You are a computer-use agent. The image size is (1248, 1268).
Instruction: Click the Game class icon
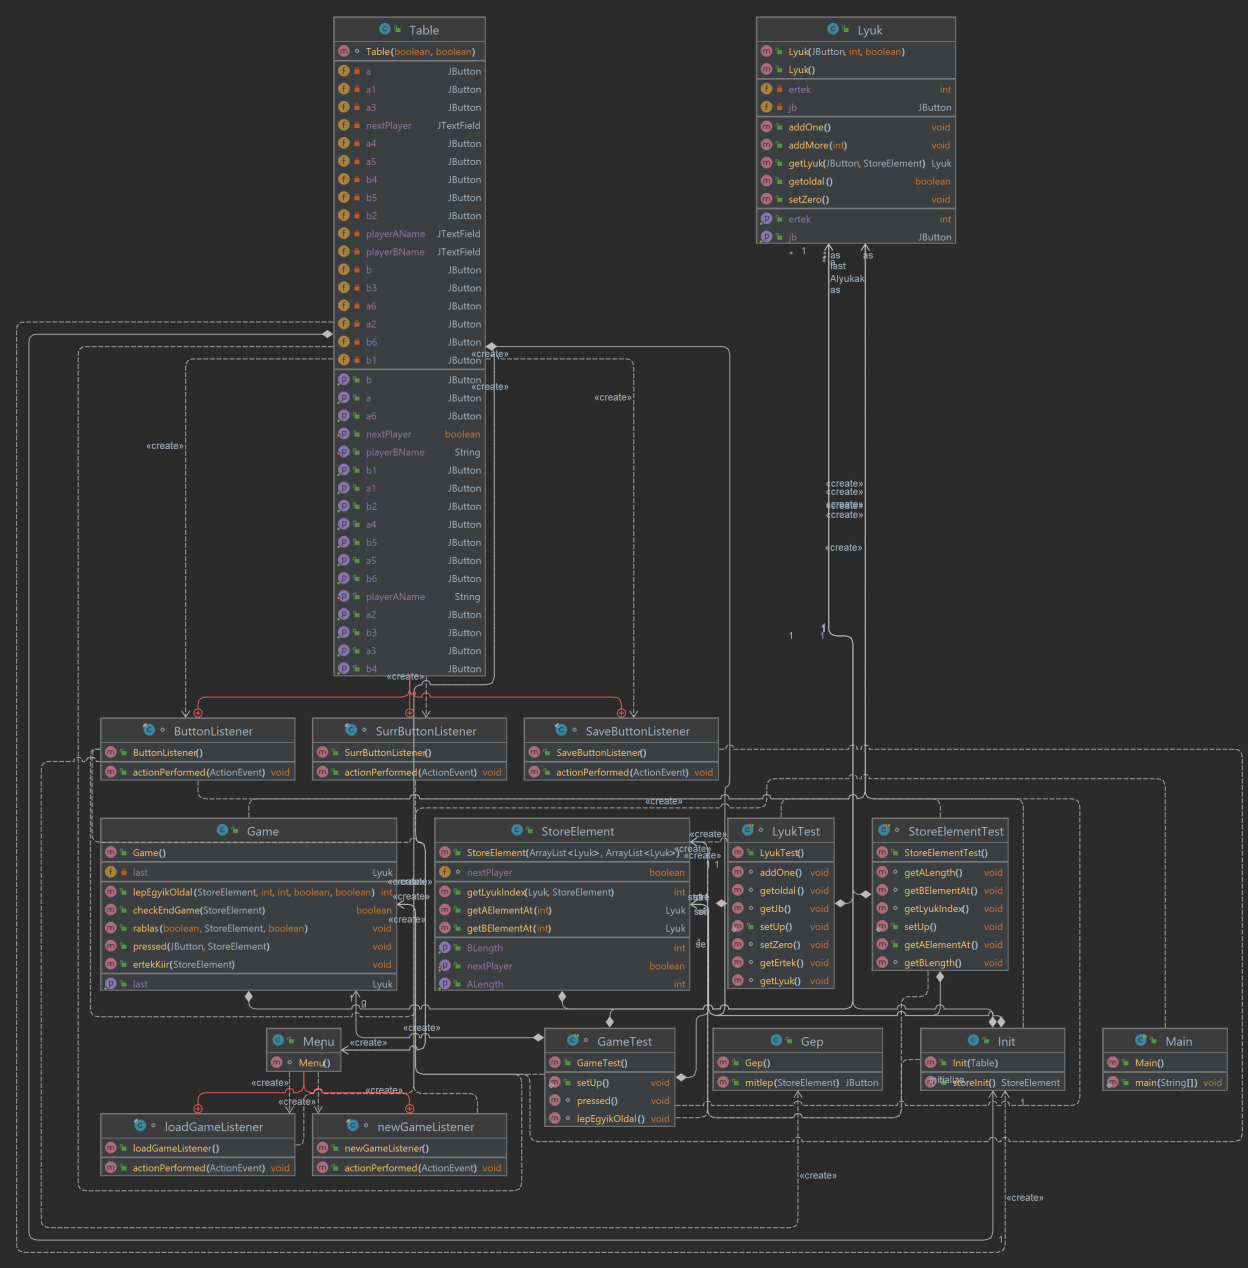[223, 830]
